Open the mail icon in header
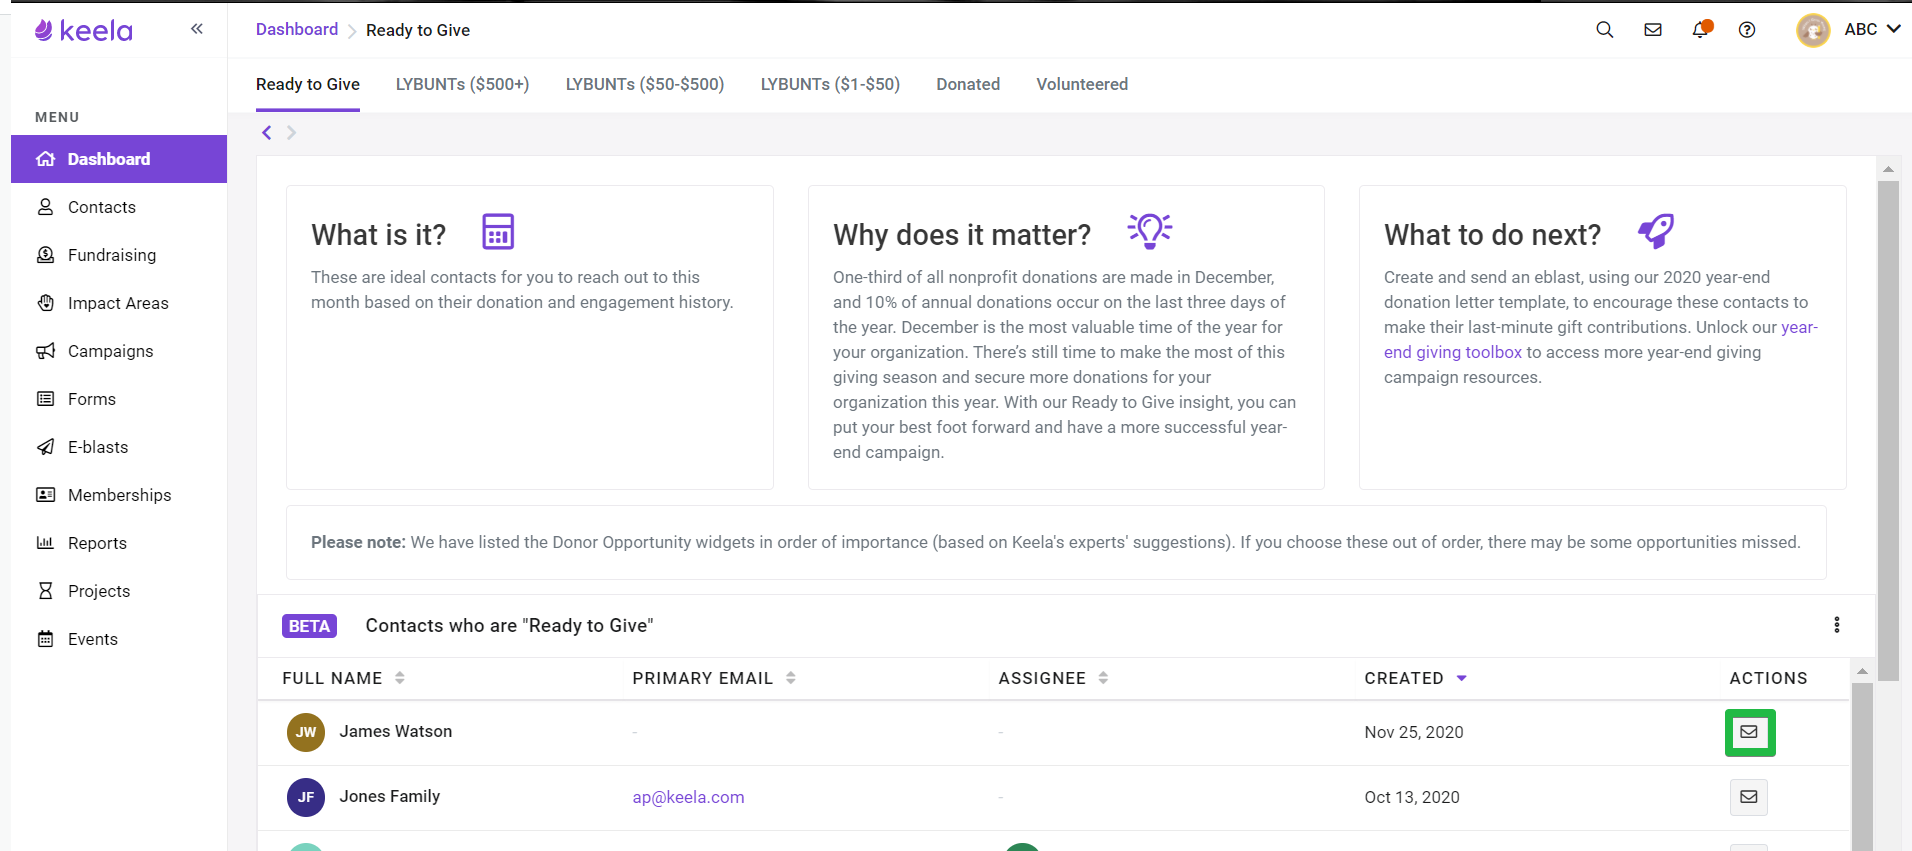 1653,30
